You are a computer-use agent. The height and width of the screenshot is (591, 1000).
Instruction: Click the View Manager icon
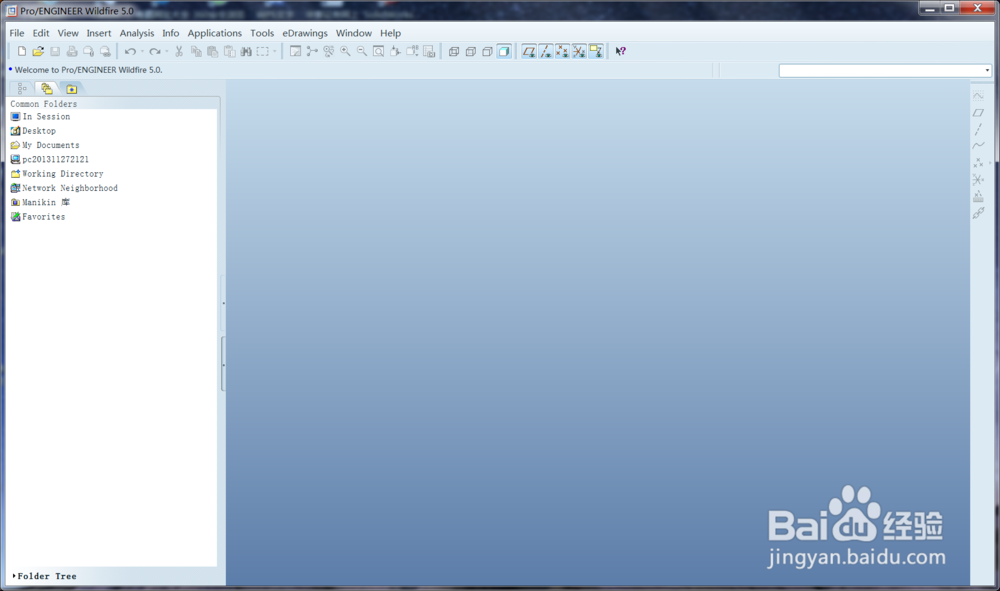pos(429,52)
